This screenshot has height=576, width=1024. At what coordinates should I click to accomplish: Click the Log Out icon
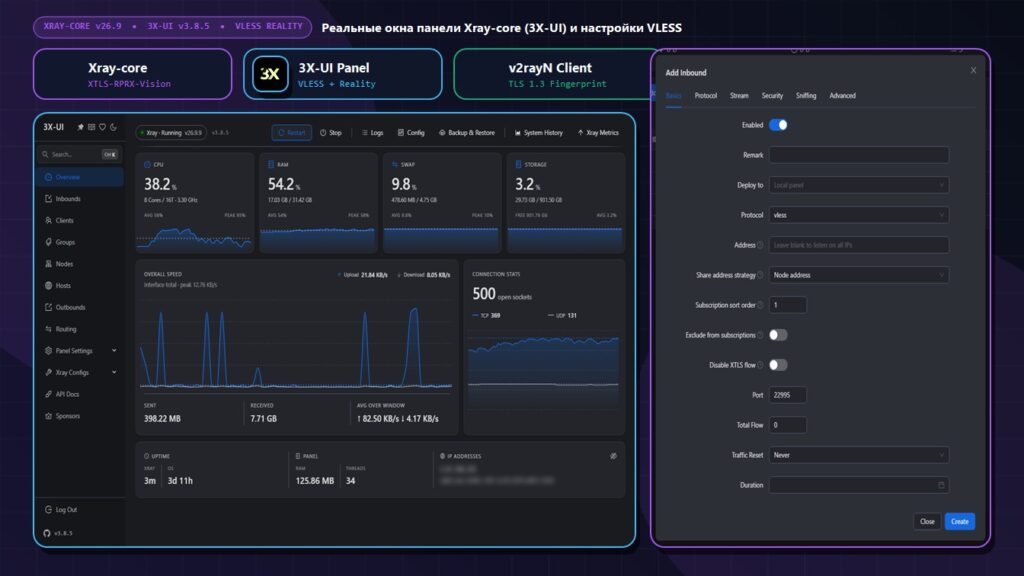pyautogui.click(x=48, y=509)
